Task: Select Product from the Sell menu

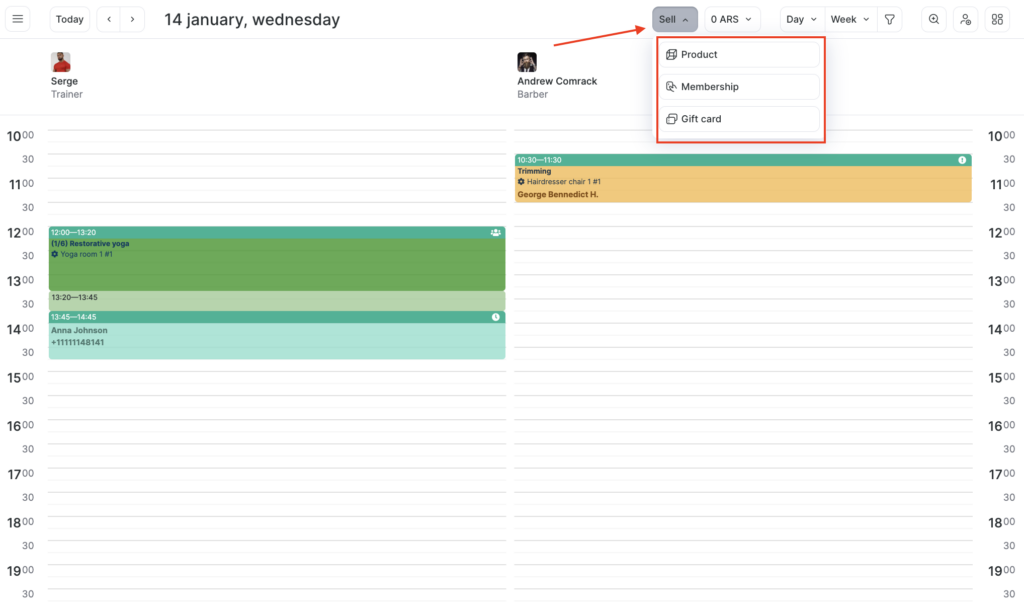Action: (699, 55)
